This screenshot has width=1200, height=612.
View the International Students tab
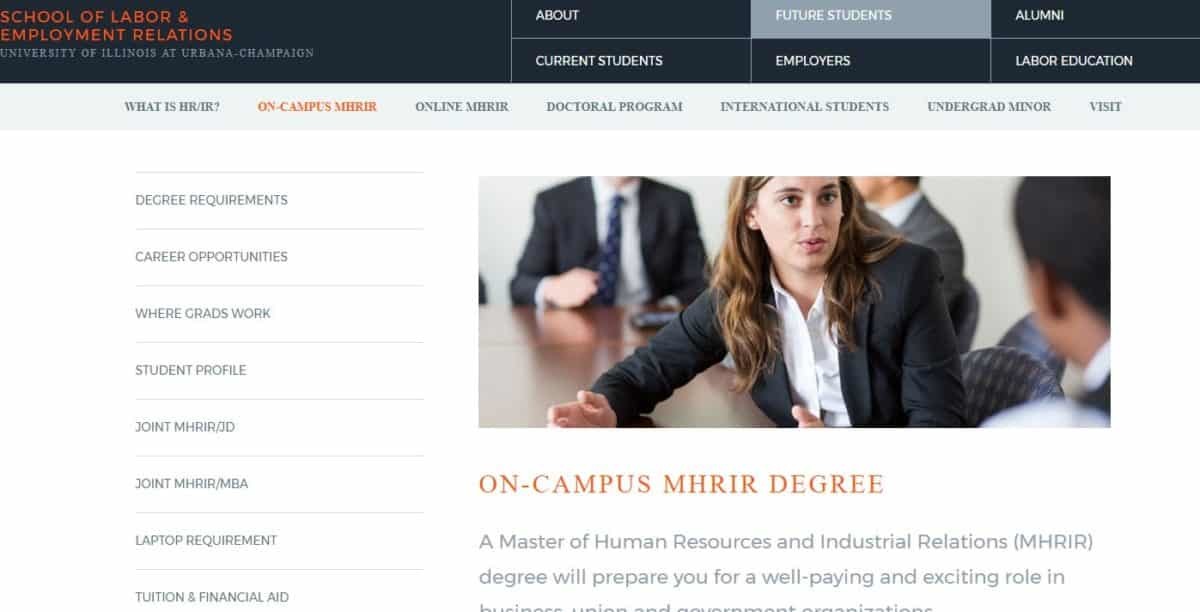804,107
